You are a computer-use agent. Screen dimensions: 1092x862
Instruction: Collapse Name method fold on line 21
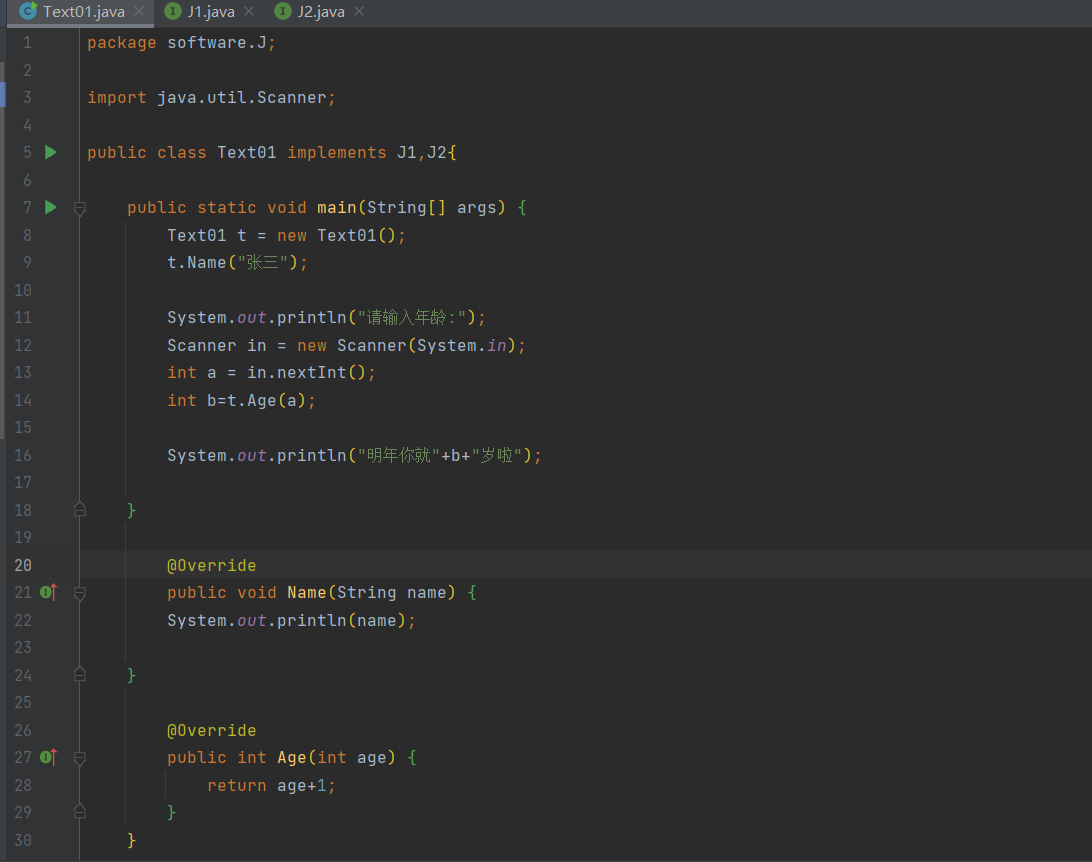(79, 593)
